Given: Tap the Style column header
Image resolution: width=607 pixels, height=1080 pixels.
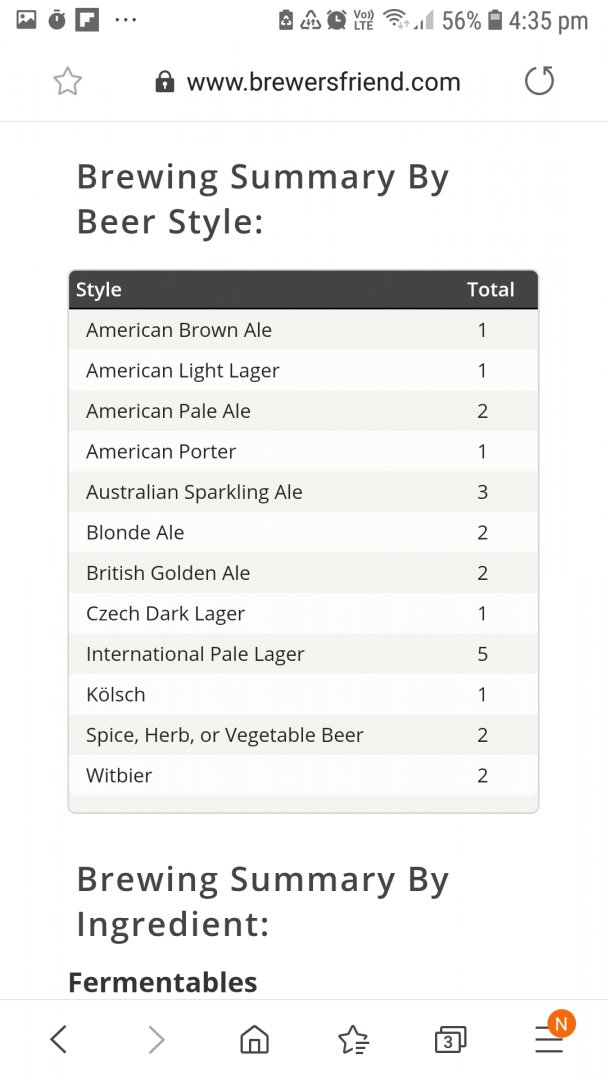Looking at the screenshot, I should click(99, 290).
